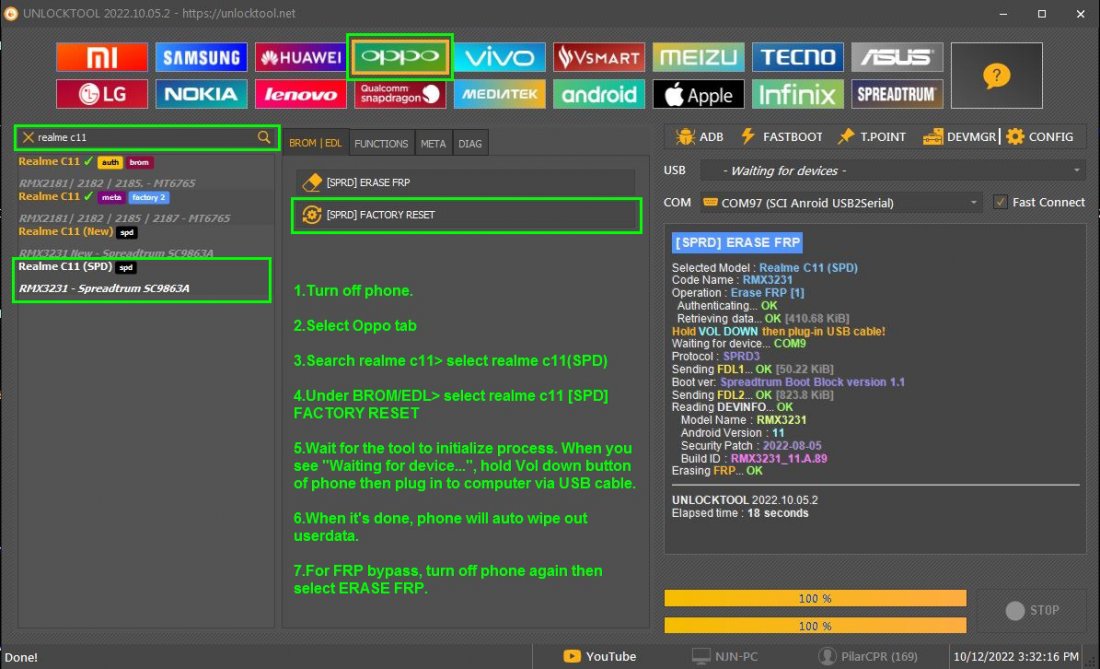Choose the Samsung brand tile
The height and width of the screenshot is (669, 1100).
(201, 57)
